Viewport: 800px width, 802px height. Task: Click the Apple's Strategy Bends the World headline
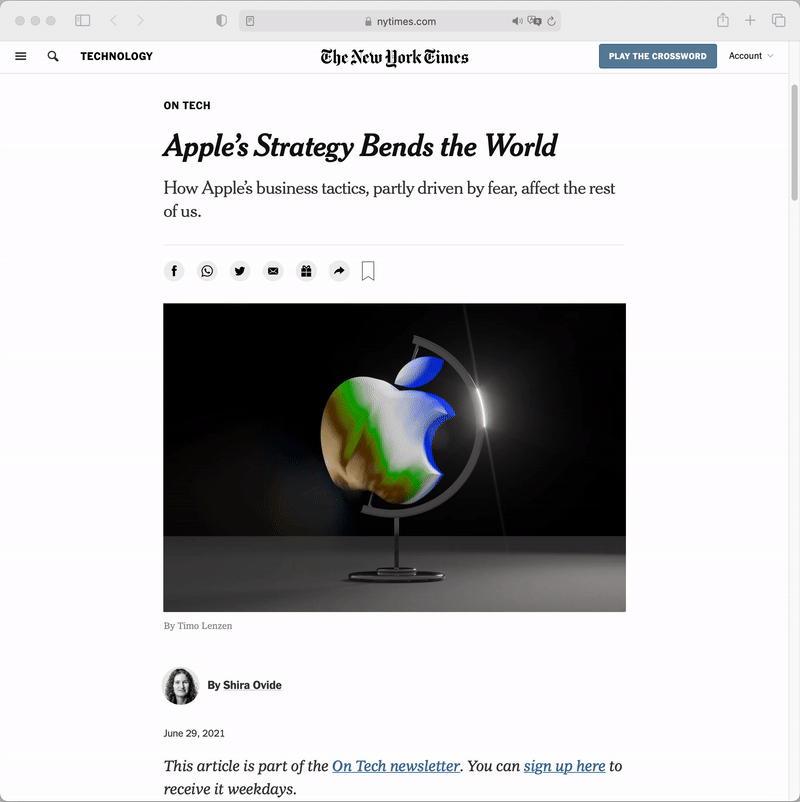(x=360, y=146)
